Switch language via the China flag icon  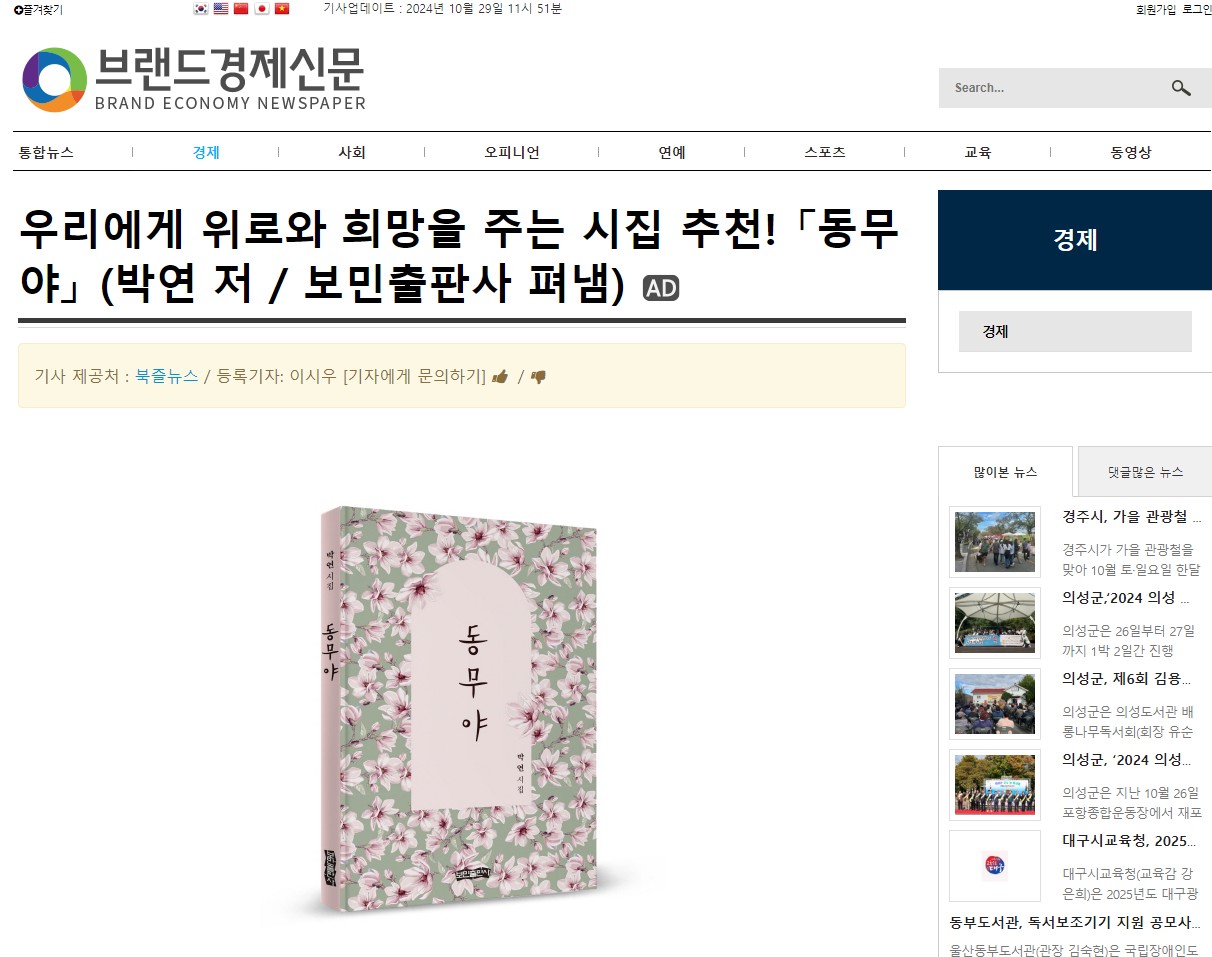click(x=241, y=9)
